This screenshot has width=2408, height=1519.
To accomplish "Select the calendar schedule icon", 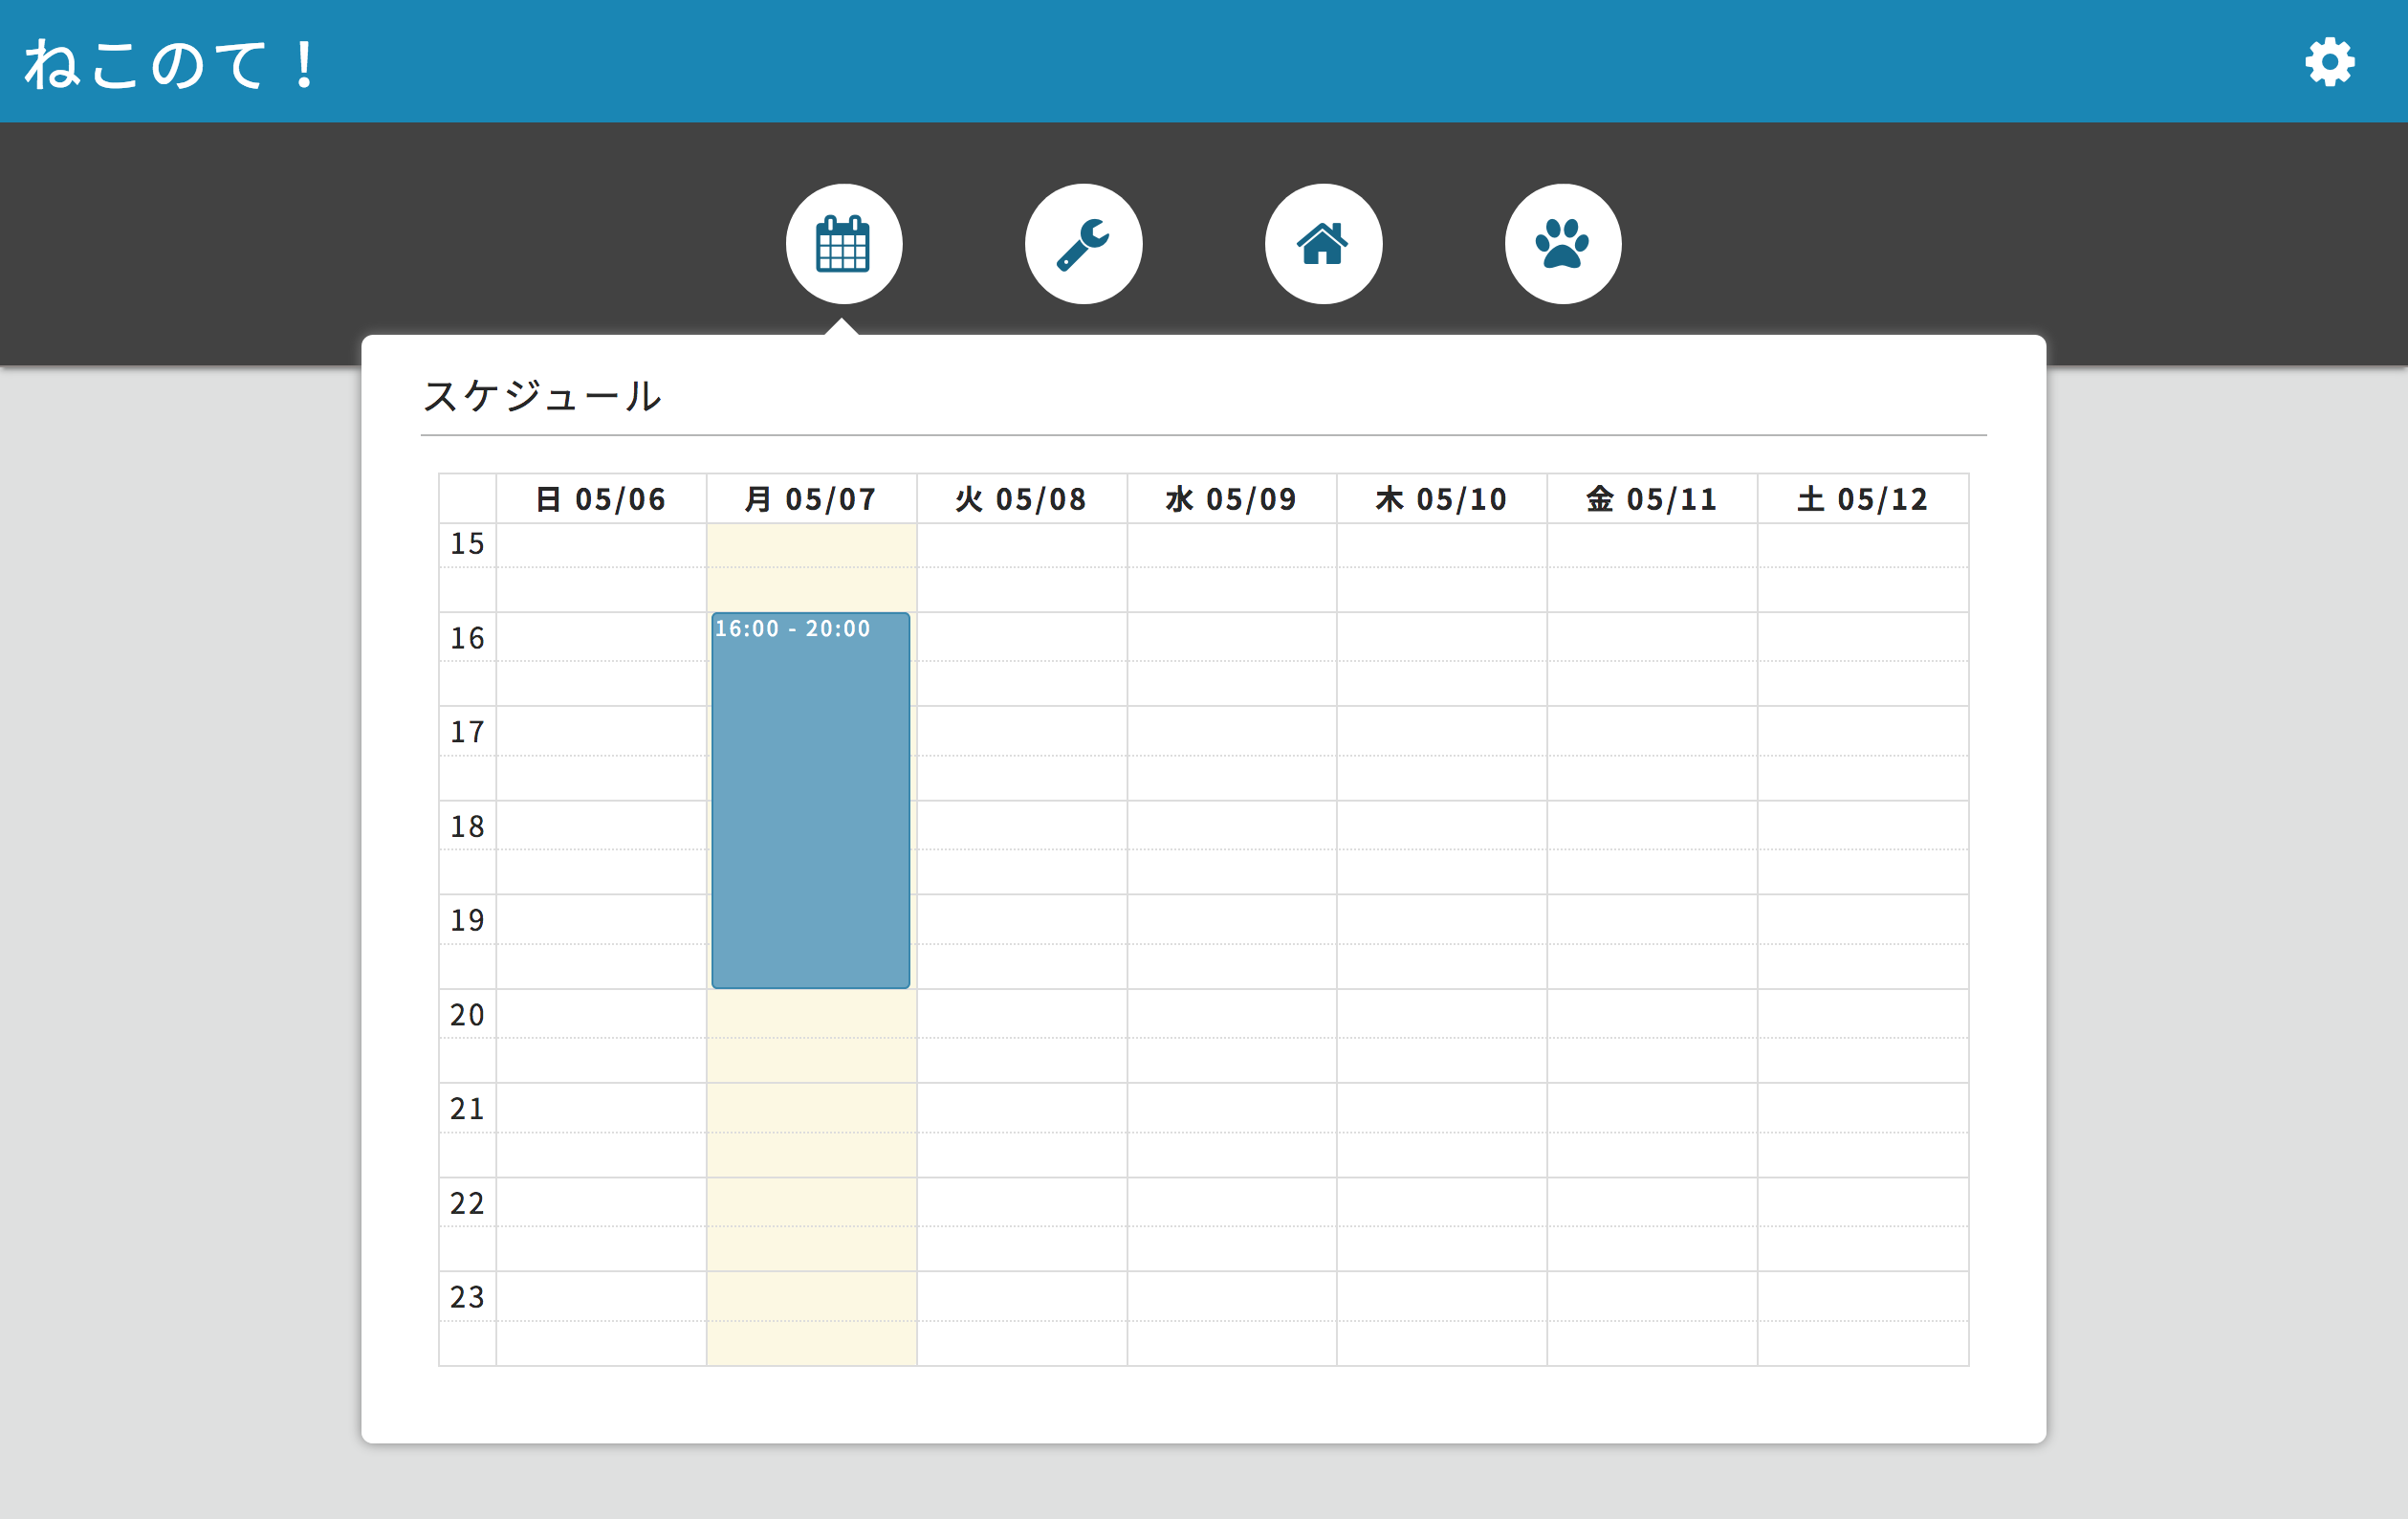I will coord(843,244).
